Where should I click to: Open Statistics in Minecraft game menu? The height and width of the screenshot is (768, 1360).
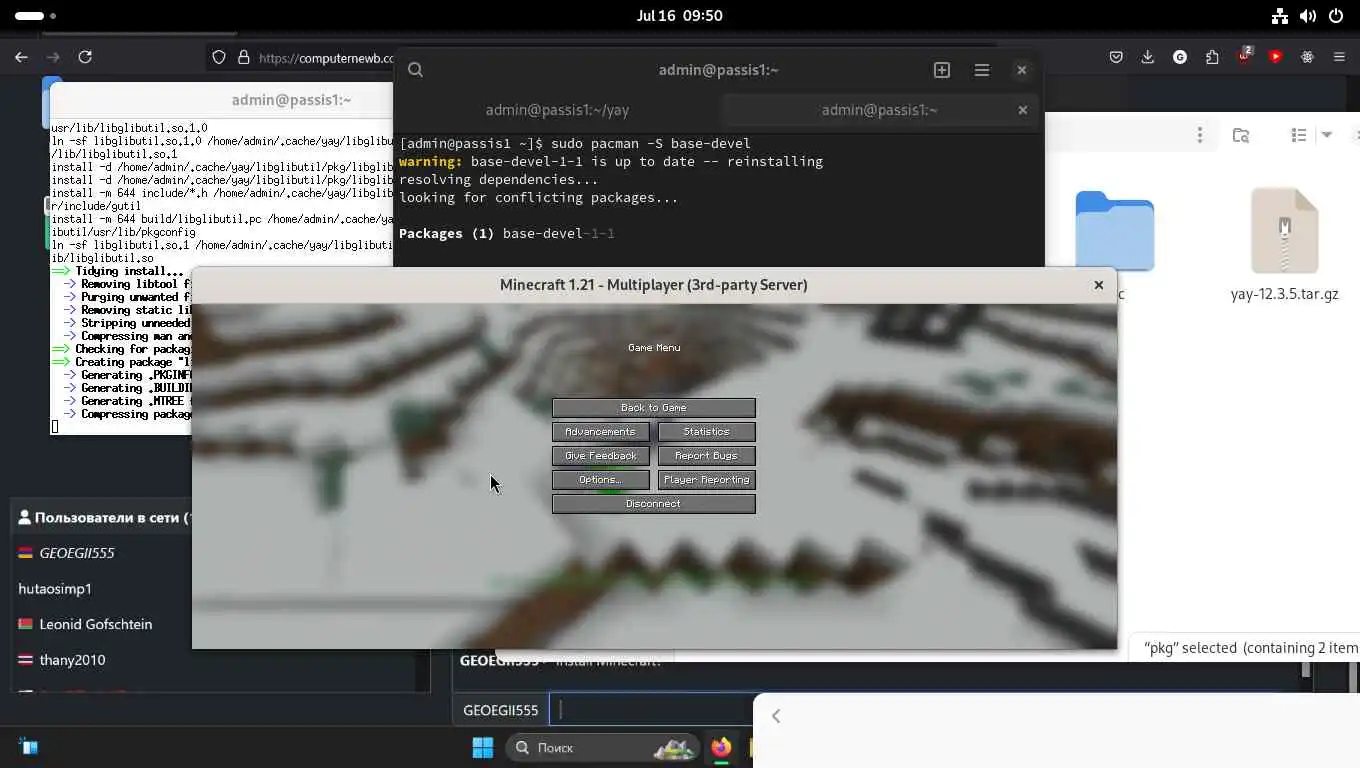pos(707,432)
